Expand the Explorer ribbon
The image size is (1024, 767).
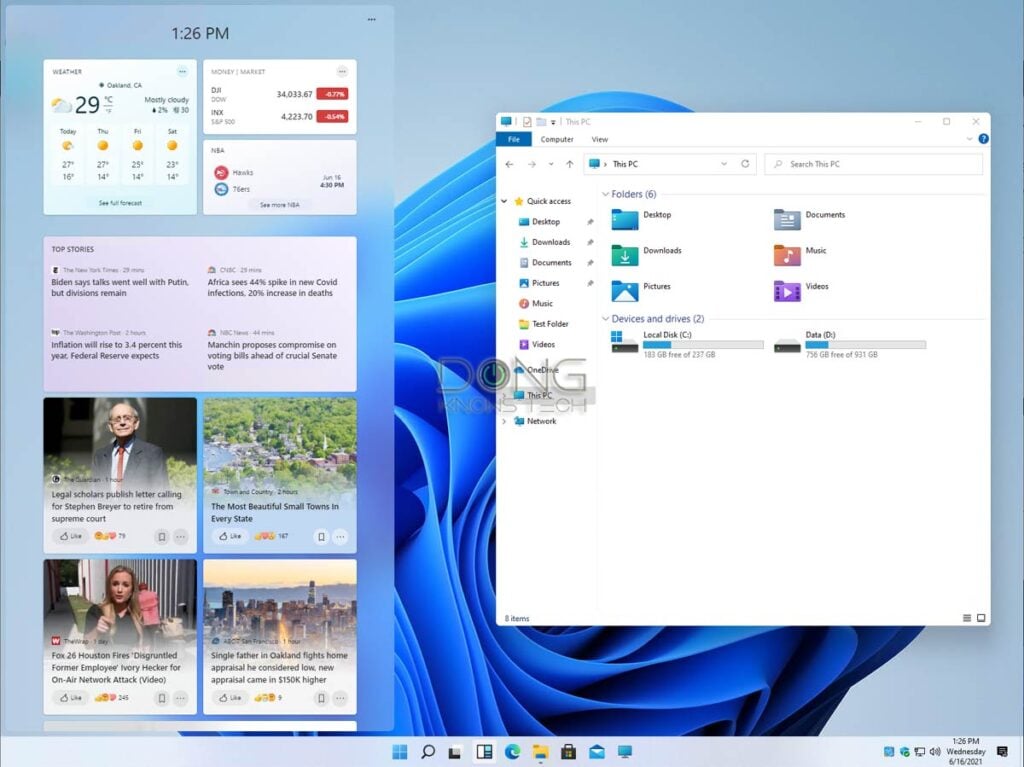click(x=969, y=139)
